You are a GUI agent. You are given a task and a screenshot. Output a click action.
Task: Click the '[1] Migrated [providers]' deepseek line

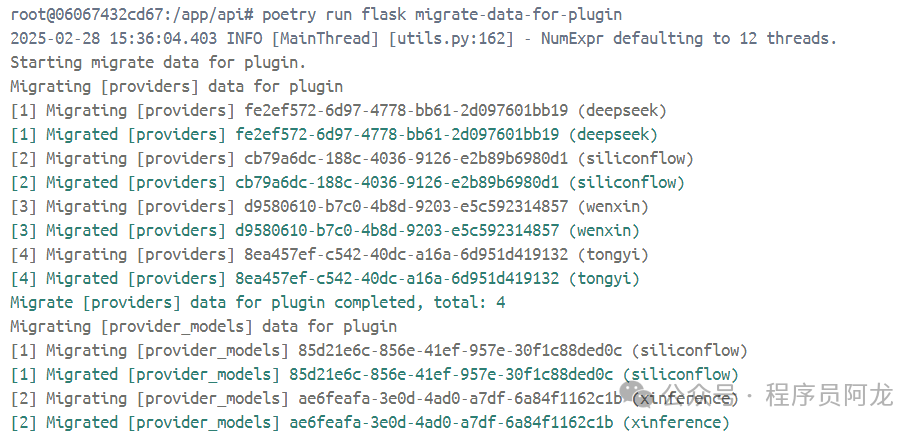334,134
